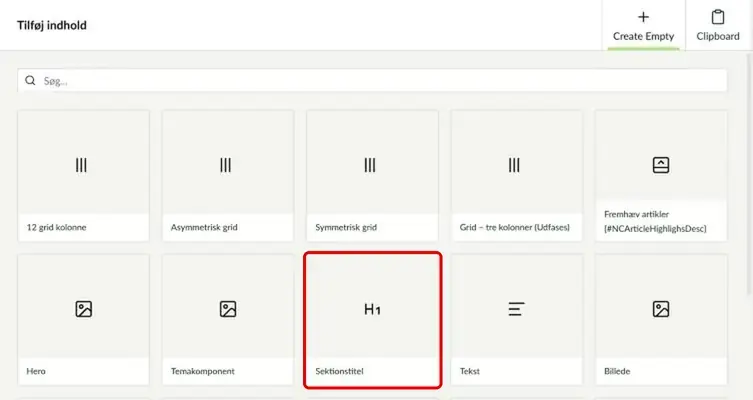
Task: Focus the Søg... search field
Action: [x=372, y=81]
